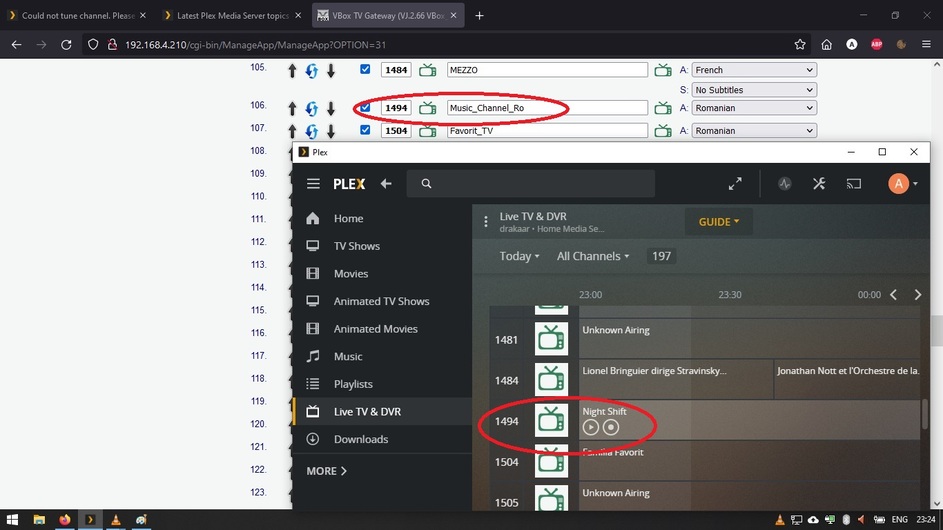943x530 pixels.
Task: Open Jonathan Nott et l'Orchestre airing
Action: tap(847, 380)
